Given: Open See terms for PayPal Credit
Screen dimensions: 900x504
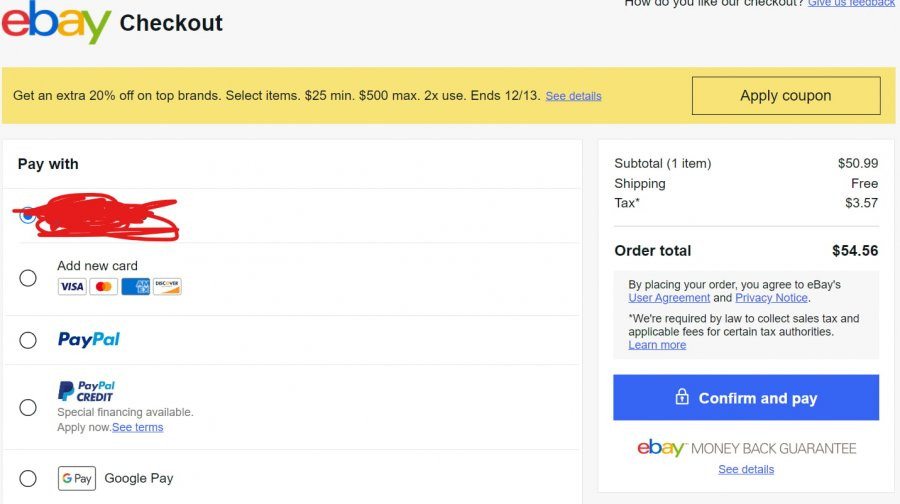Looking at the screenshot, I should [138, 428].
